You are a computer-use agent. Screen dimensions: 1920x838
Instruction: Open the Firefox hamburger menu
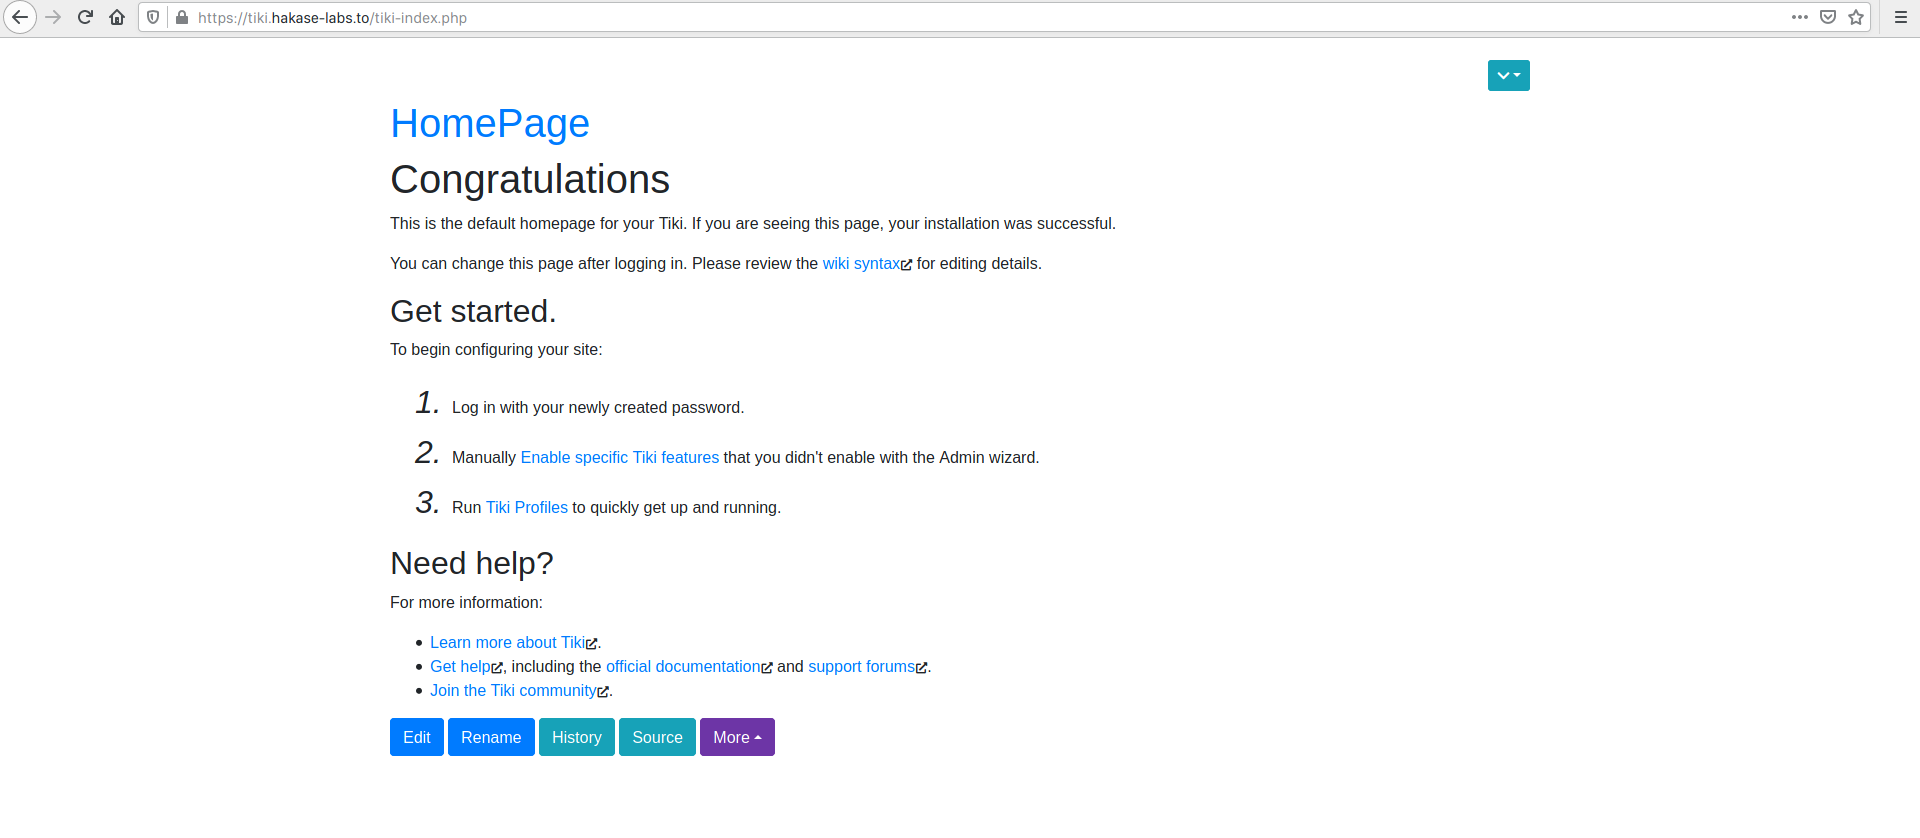tap(1901, 17)
